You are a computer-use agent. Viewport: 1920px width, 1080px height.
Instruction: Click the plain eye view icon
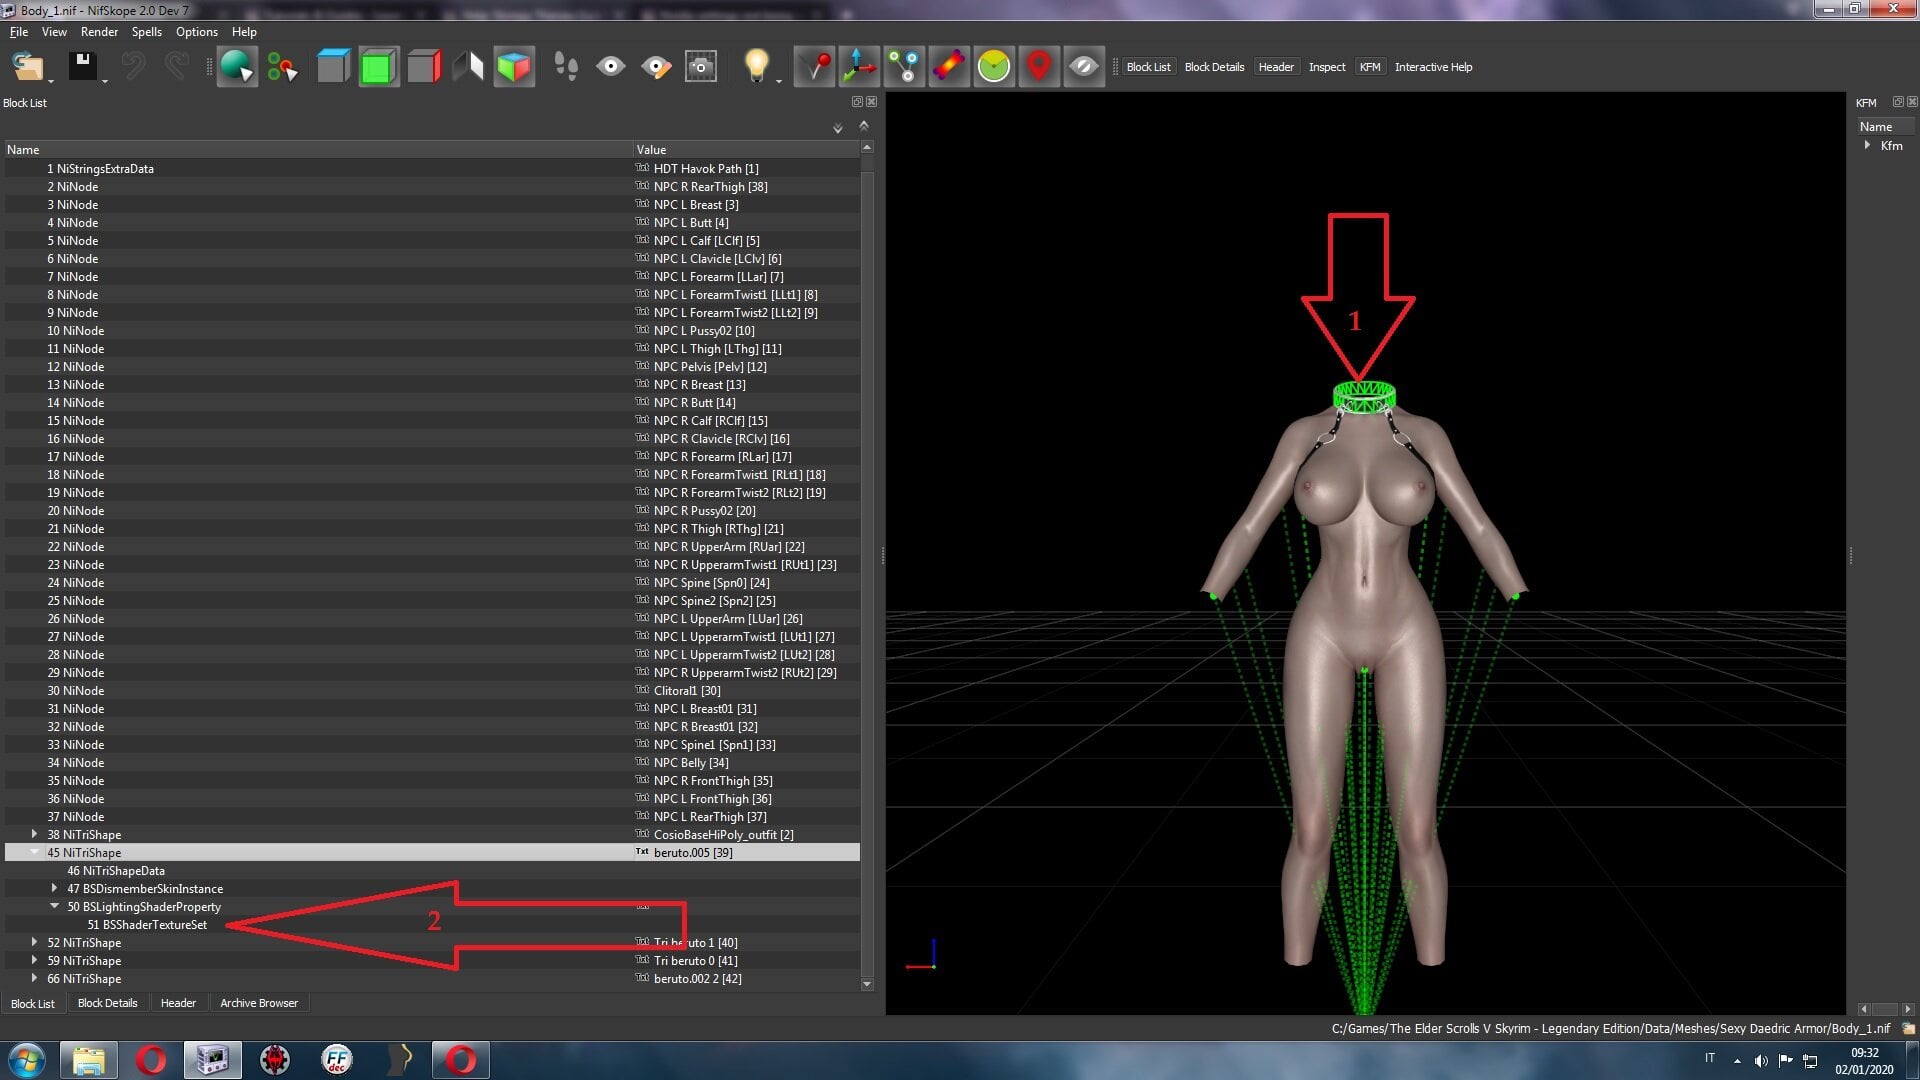pos(611,67)
